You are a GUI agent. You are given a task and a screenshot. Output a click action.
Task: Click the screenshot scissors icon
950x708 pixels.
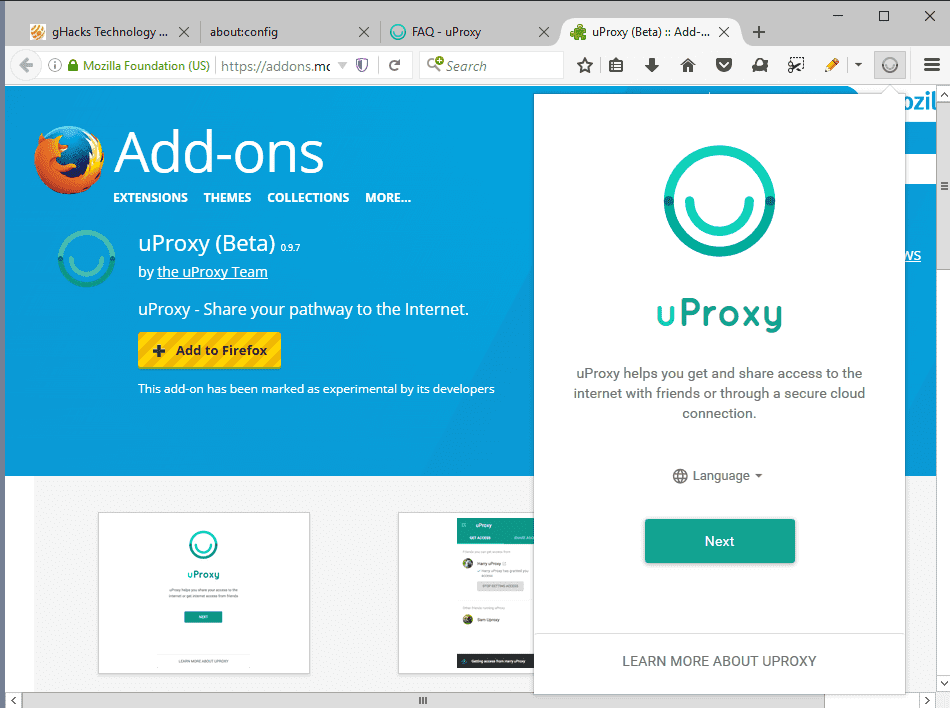point(796,65)
